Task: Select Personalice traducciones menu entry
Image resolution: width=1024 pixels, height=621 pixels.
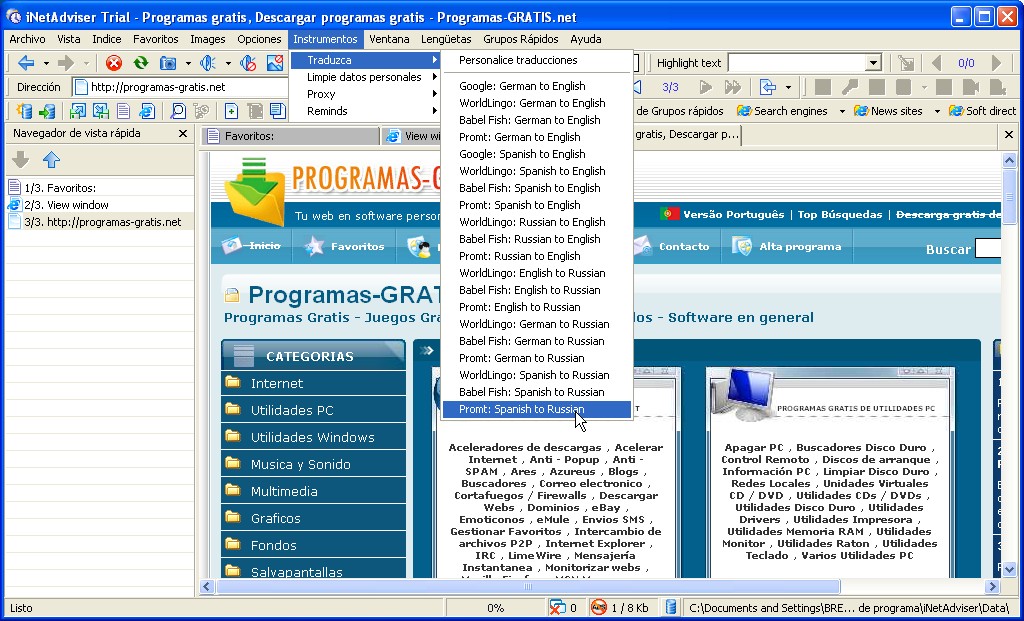Action: coord(537,60)
